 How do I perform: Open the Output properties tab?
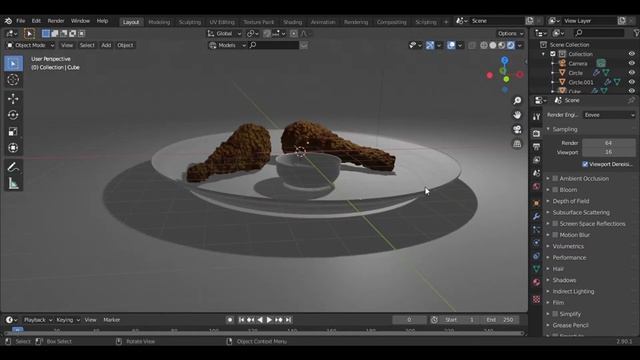pyautogui.click(x=536, y=146)
